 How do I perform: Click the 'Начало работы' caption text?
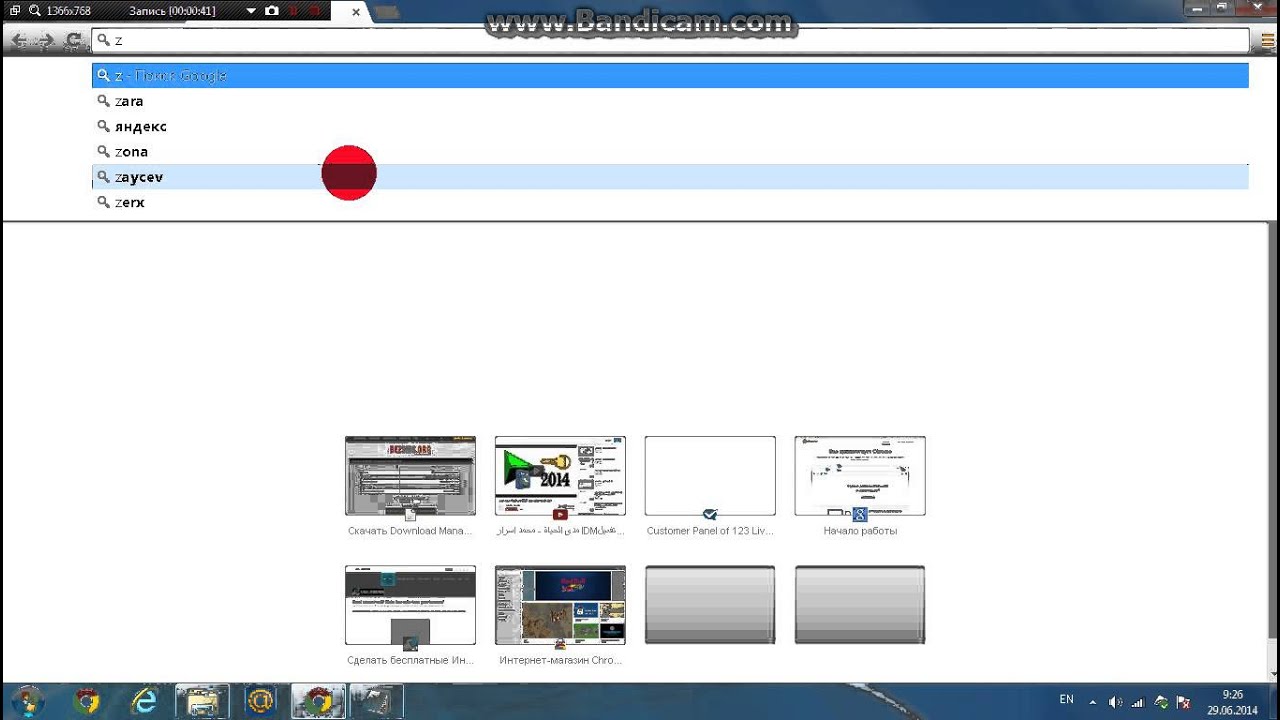pyautogui.click(x=860, y=531)
